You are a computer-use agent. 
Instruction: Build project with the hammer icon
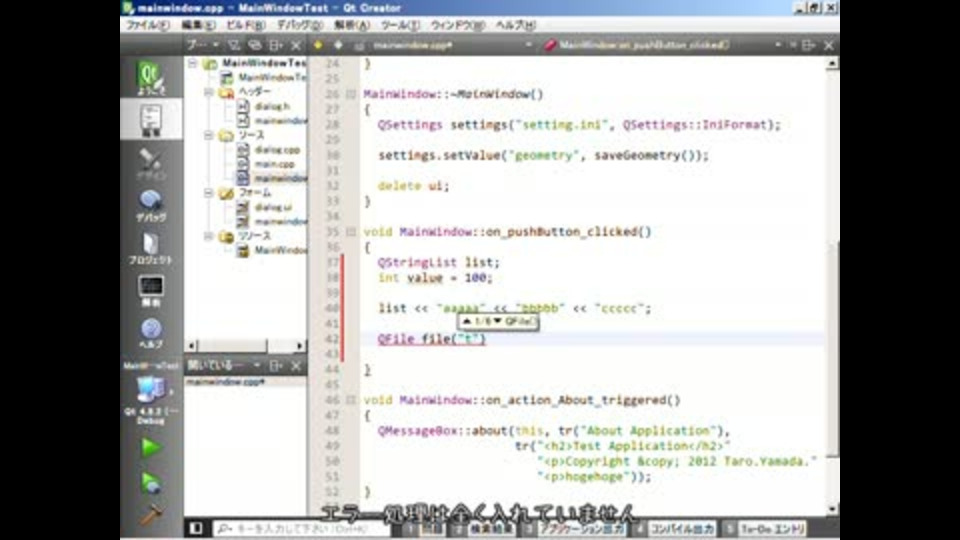click(x=151, y=515)
